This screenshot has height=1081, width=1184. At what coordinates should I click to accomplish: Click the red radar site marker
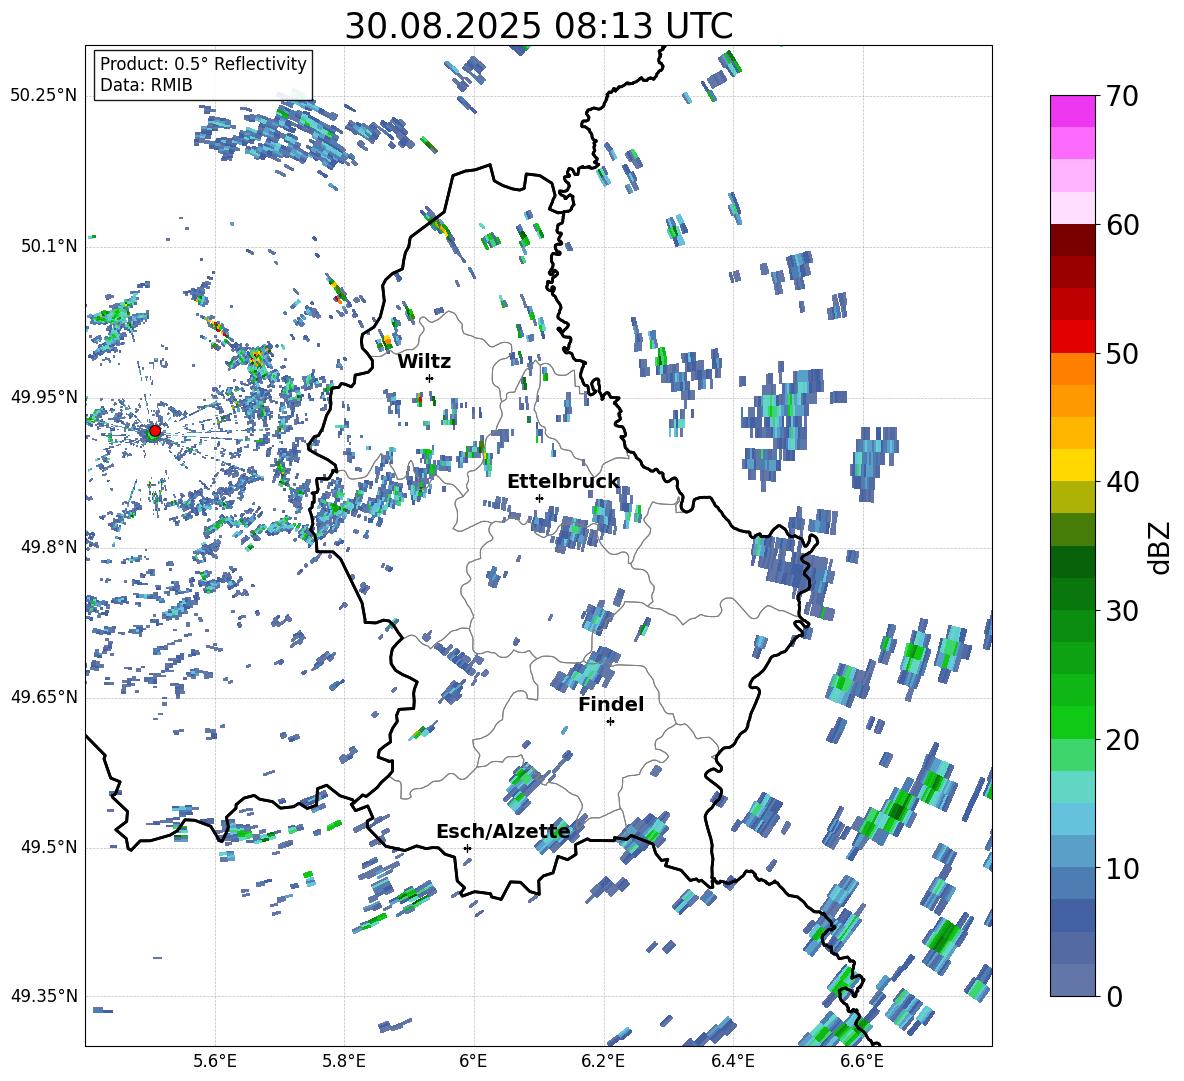(x=154, y=430)
